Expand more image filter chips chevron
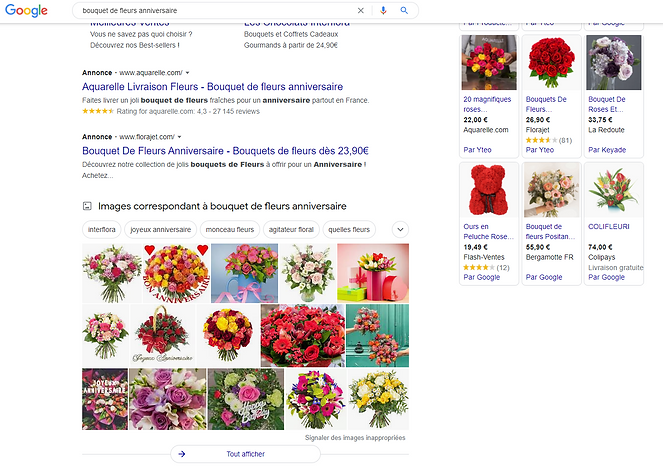The width and height of the screenshot is (663, 466). coord(400,230)
